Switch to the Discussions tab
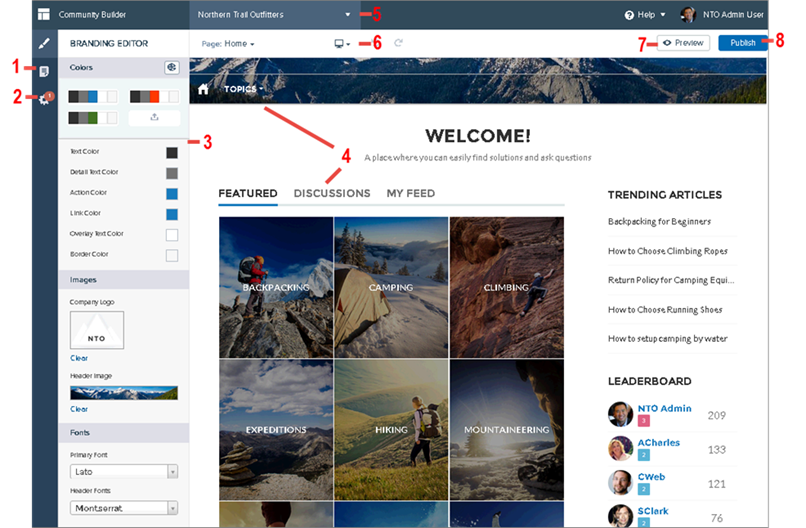The width and height of the screenshot is (806, 528). (x=332, y=193)
